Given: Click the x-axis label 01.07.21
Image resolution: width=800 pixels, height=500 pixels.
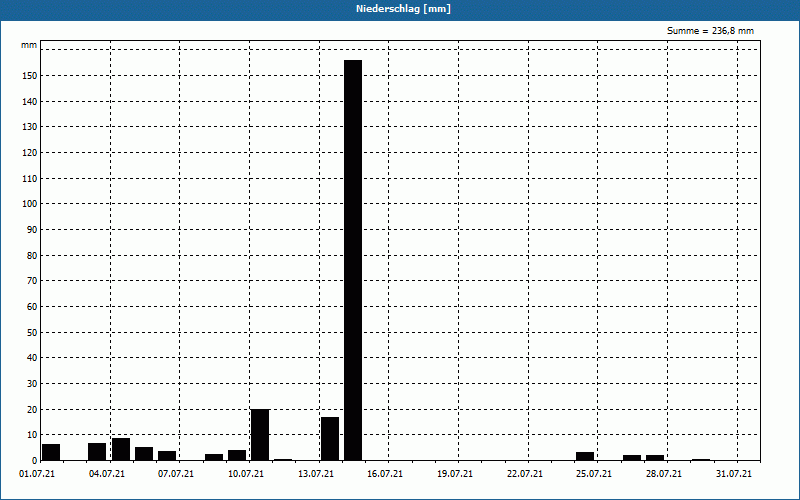Looking at the screenshot, I should click(x=37, y=474).
